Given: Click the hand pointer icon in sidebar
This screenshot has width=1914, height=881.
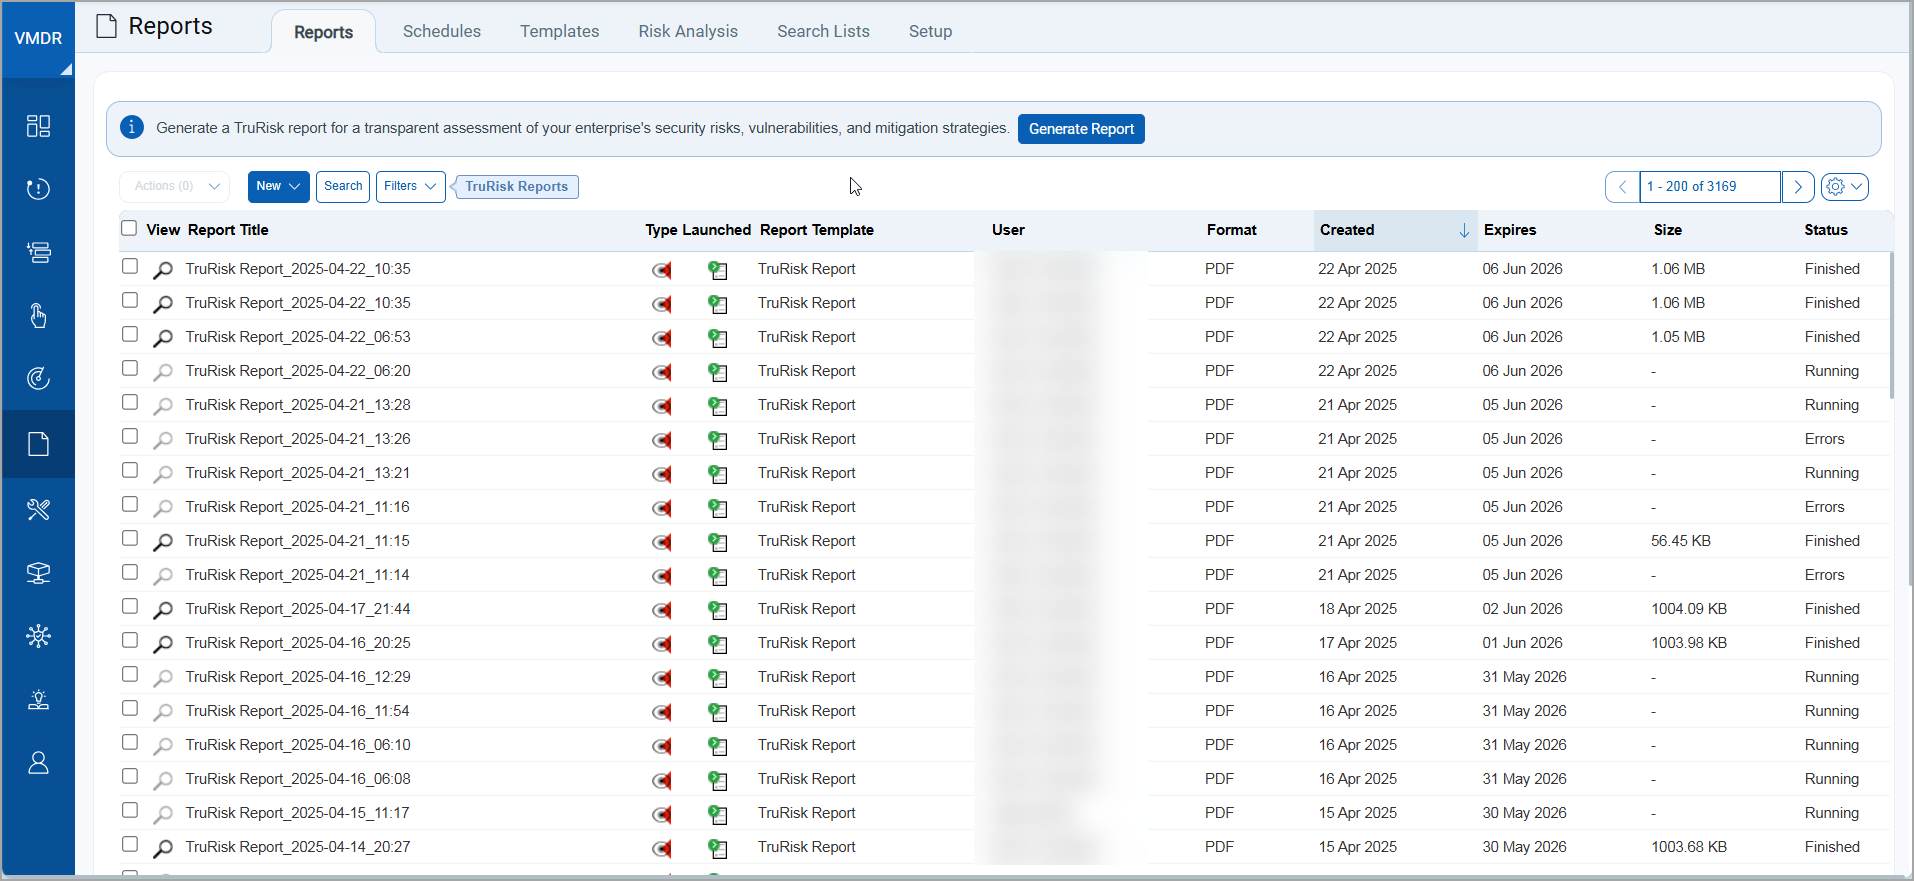Looking at the screenshot, I should coord(38,316).
